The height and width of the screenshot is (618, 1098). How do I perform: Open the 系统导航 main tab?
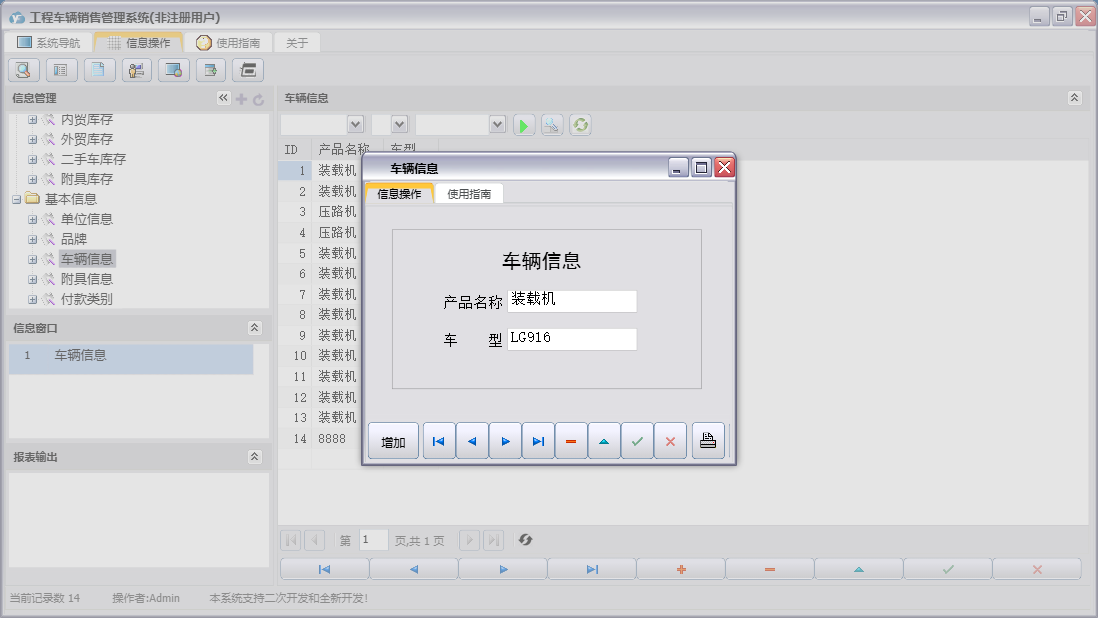click(48, 43)
